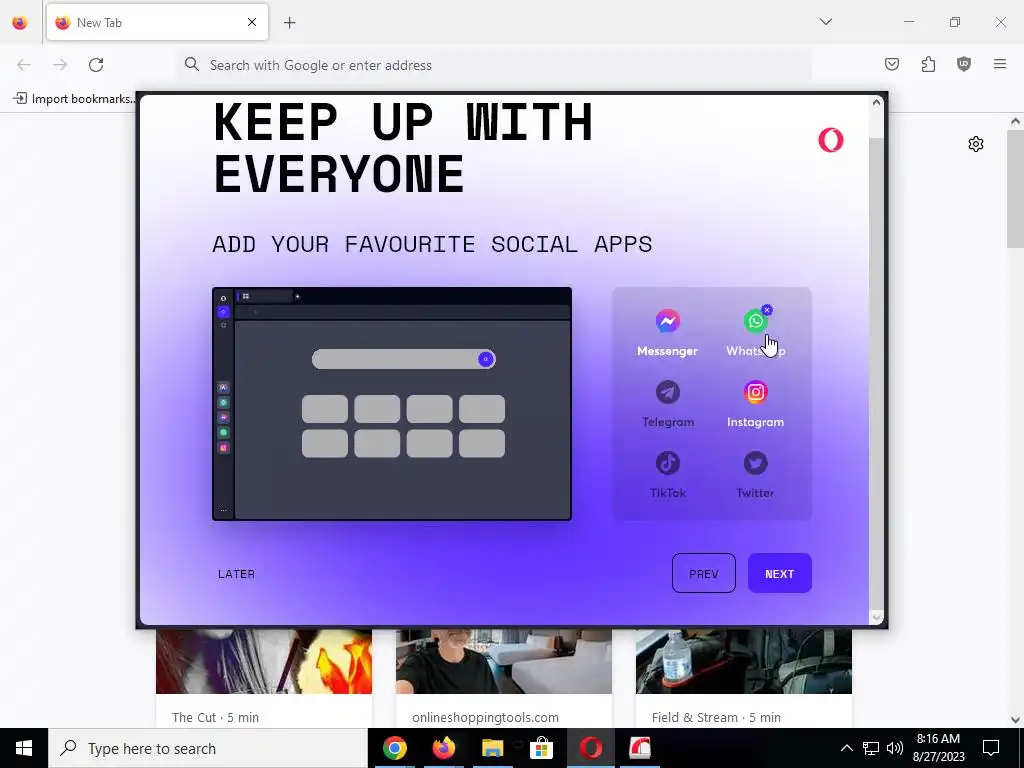The height and width of the screenshot is (768, 1024).
Task: Skip setup by clicking LATER
Action: tap(236, 574)
